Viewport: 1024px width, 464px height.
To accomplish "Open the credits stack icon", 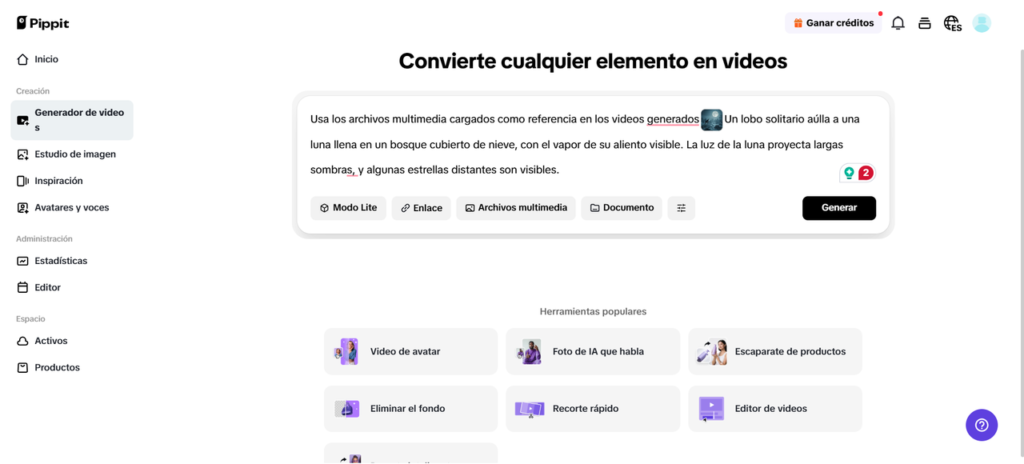I will pos(925,23).
